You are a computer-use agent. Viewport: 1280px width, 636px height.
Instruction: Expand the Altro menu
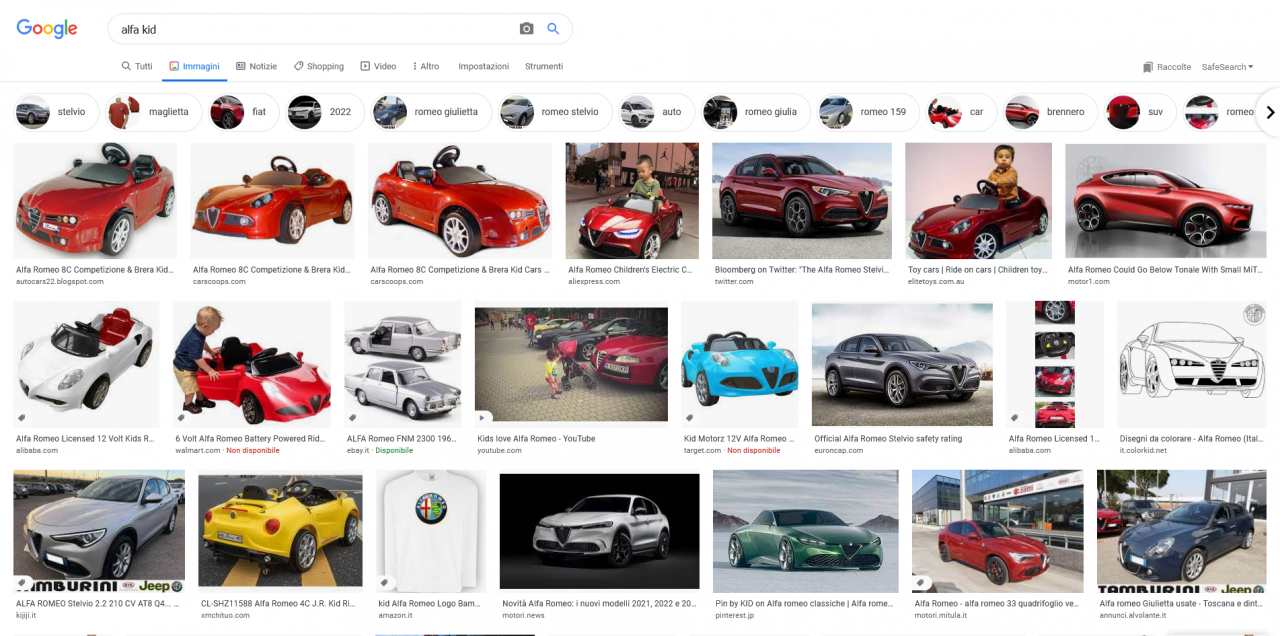[426, 66]
